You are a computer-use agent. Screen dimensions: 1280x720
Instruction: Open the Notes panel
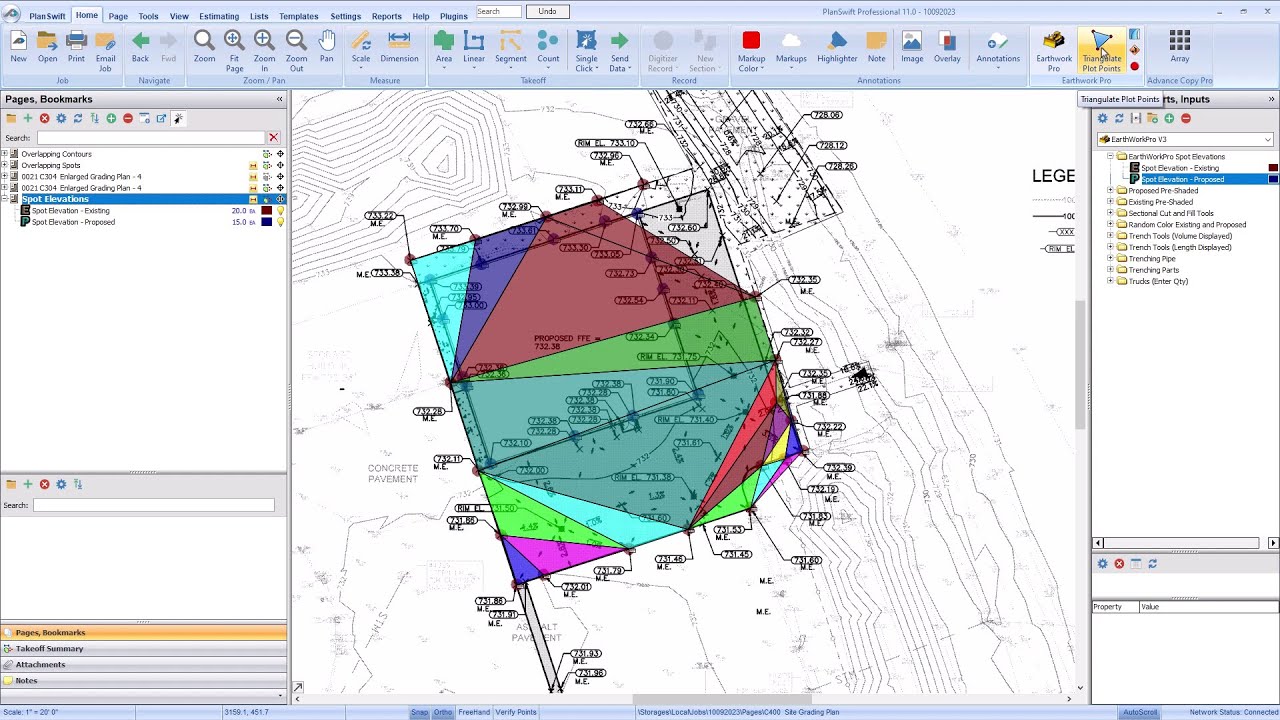[x=143, y=680]
